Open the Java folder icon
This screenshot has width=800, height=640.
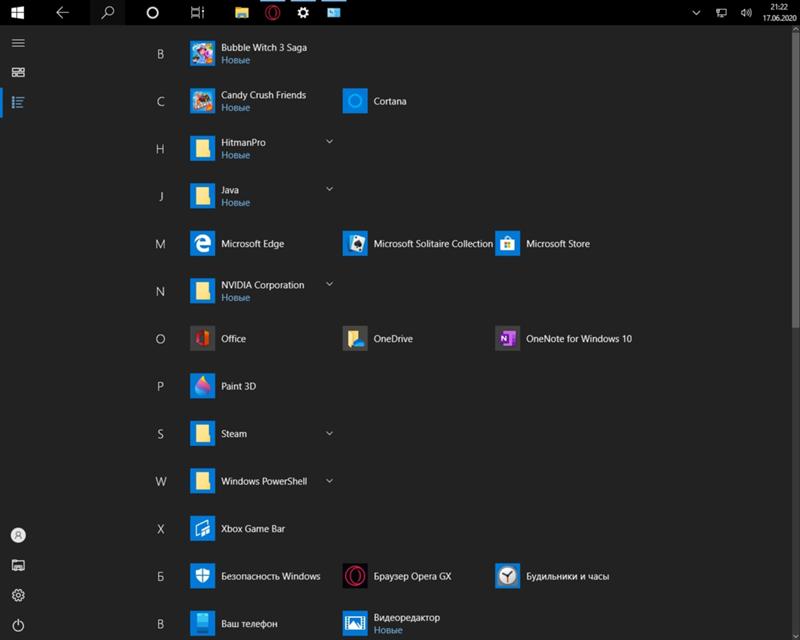(x=203, y=196)
